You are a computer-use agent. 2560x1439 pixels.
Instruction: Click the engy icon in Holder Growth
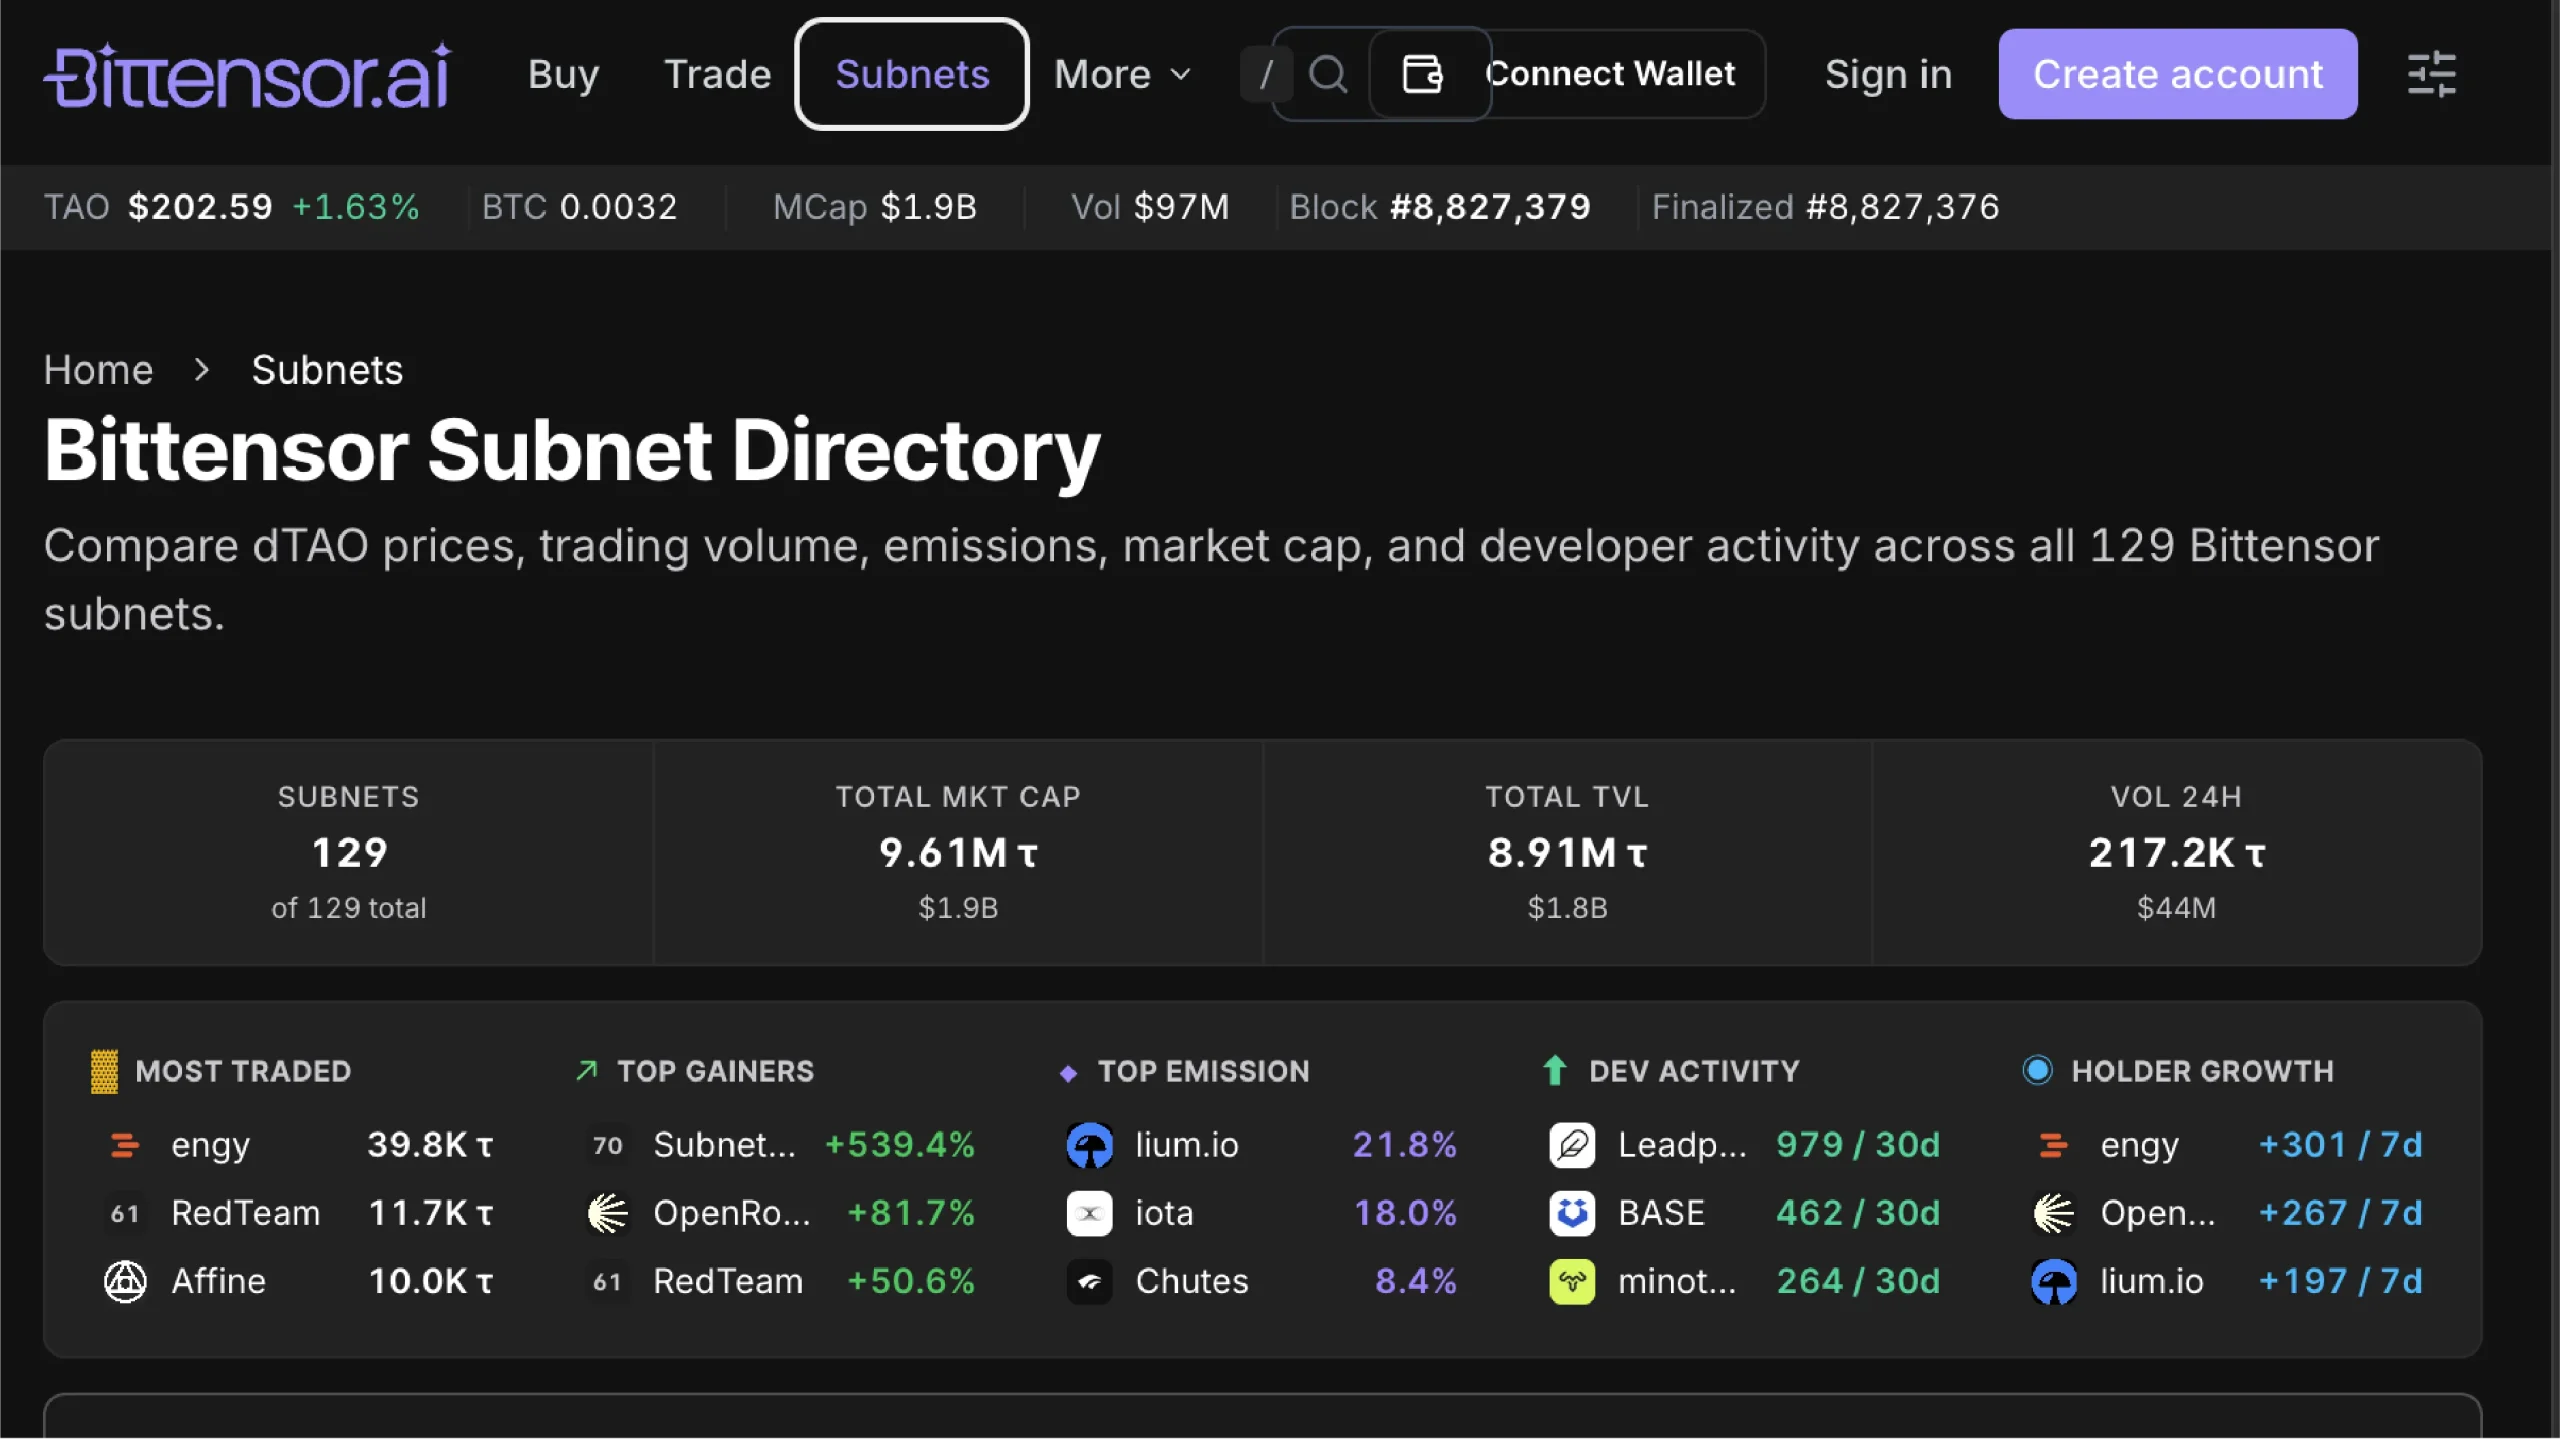tap(2053, 1144)
